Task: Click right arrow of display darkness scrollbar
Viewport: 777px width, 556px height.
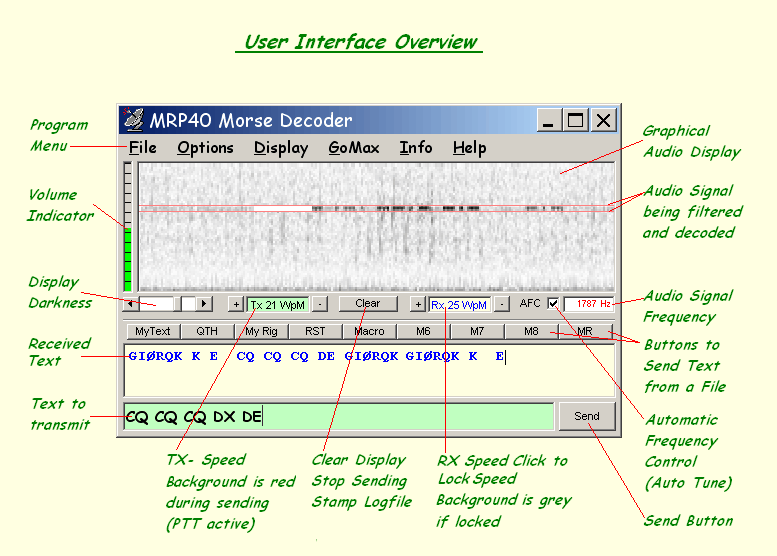Action: [204, 303]
